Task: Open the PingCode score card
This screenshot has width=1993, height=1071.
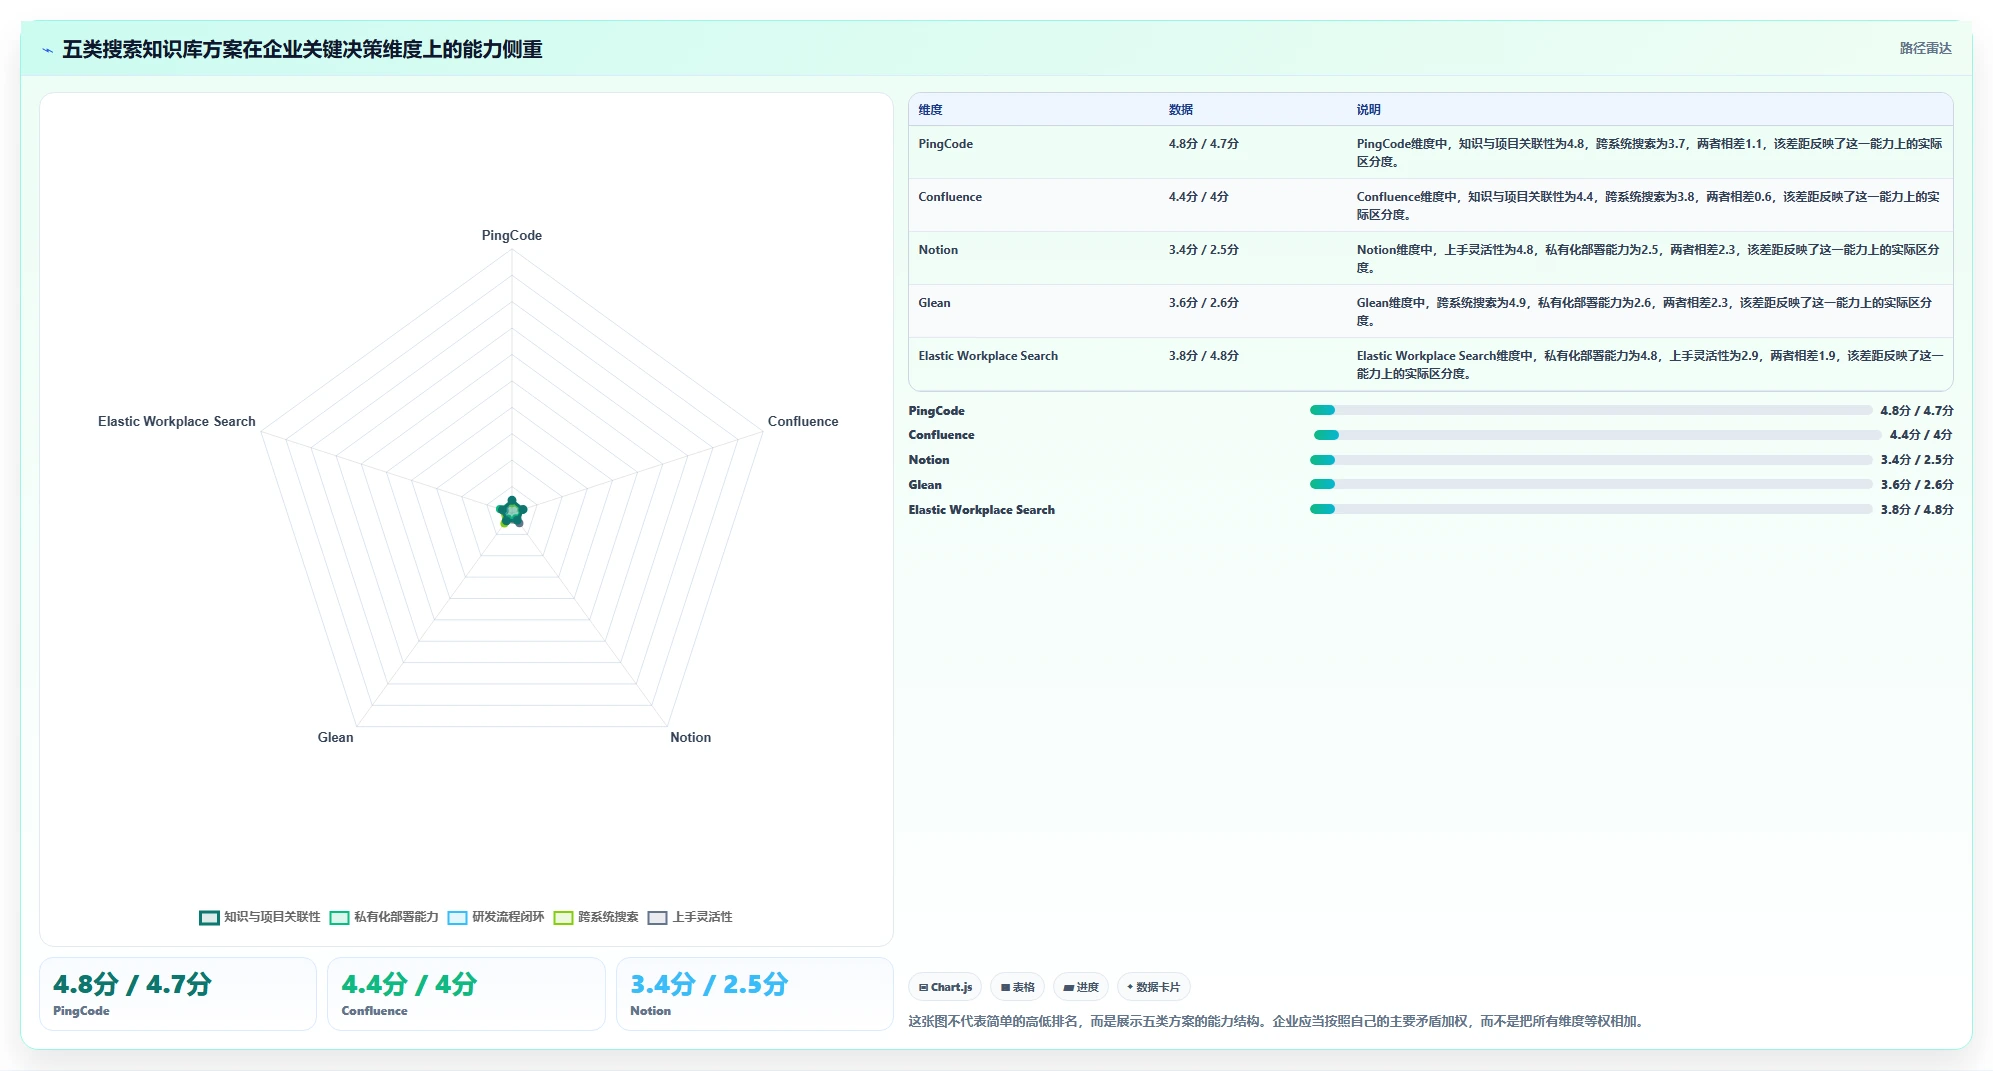Action: [178, 994]
